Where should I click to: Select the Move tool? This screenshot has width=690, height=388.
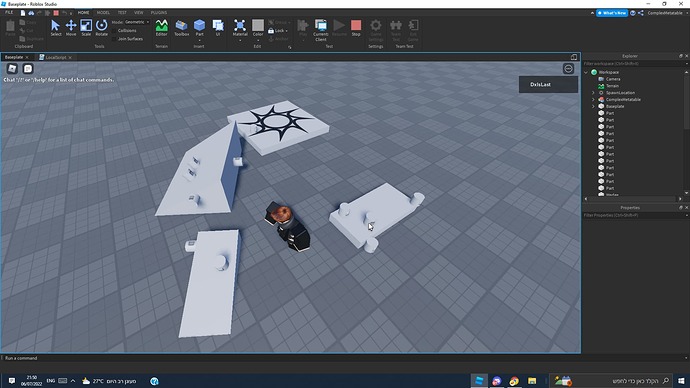pyautogui.click(x=71, y=28)
